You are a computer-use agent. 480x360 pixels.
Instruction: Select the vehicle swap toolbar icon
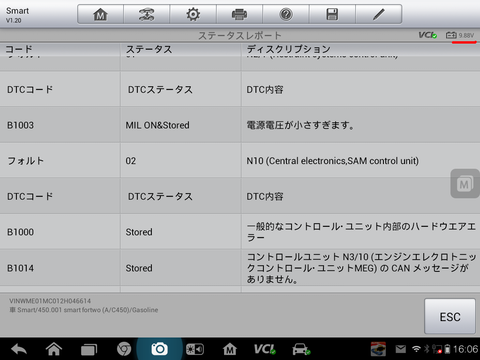147,14
